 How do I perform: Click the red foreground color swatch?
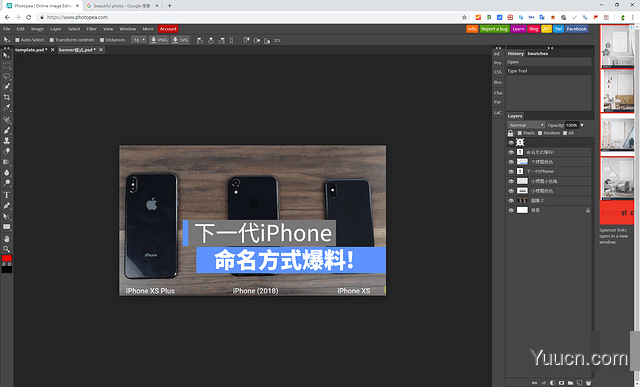7,258
